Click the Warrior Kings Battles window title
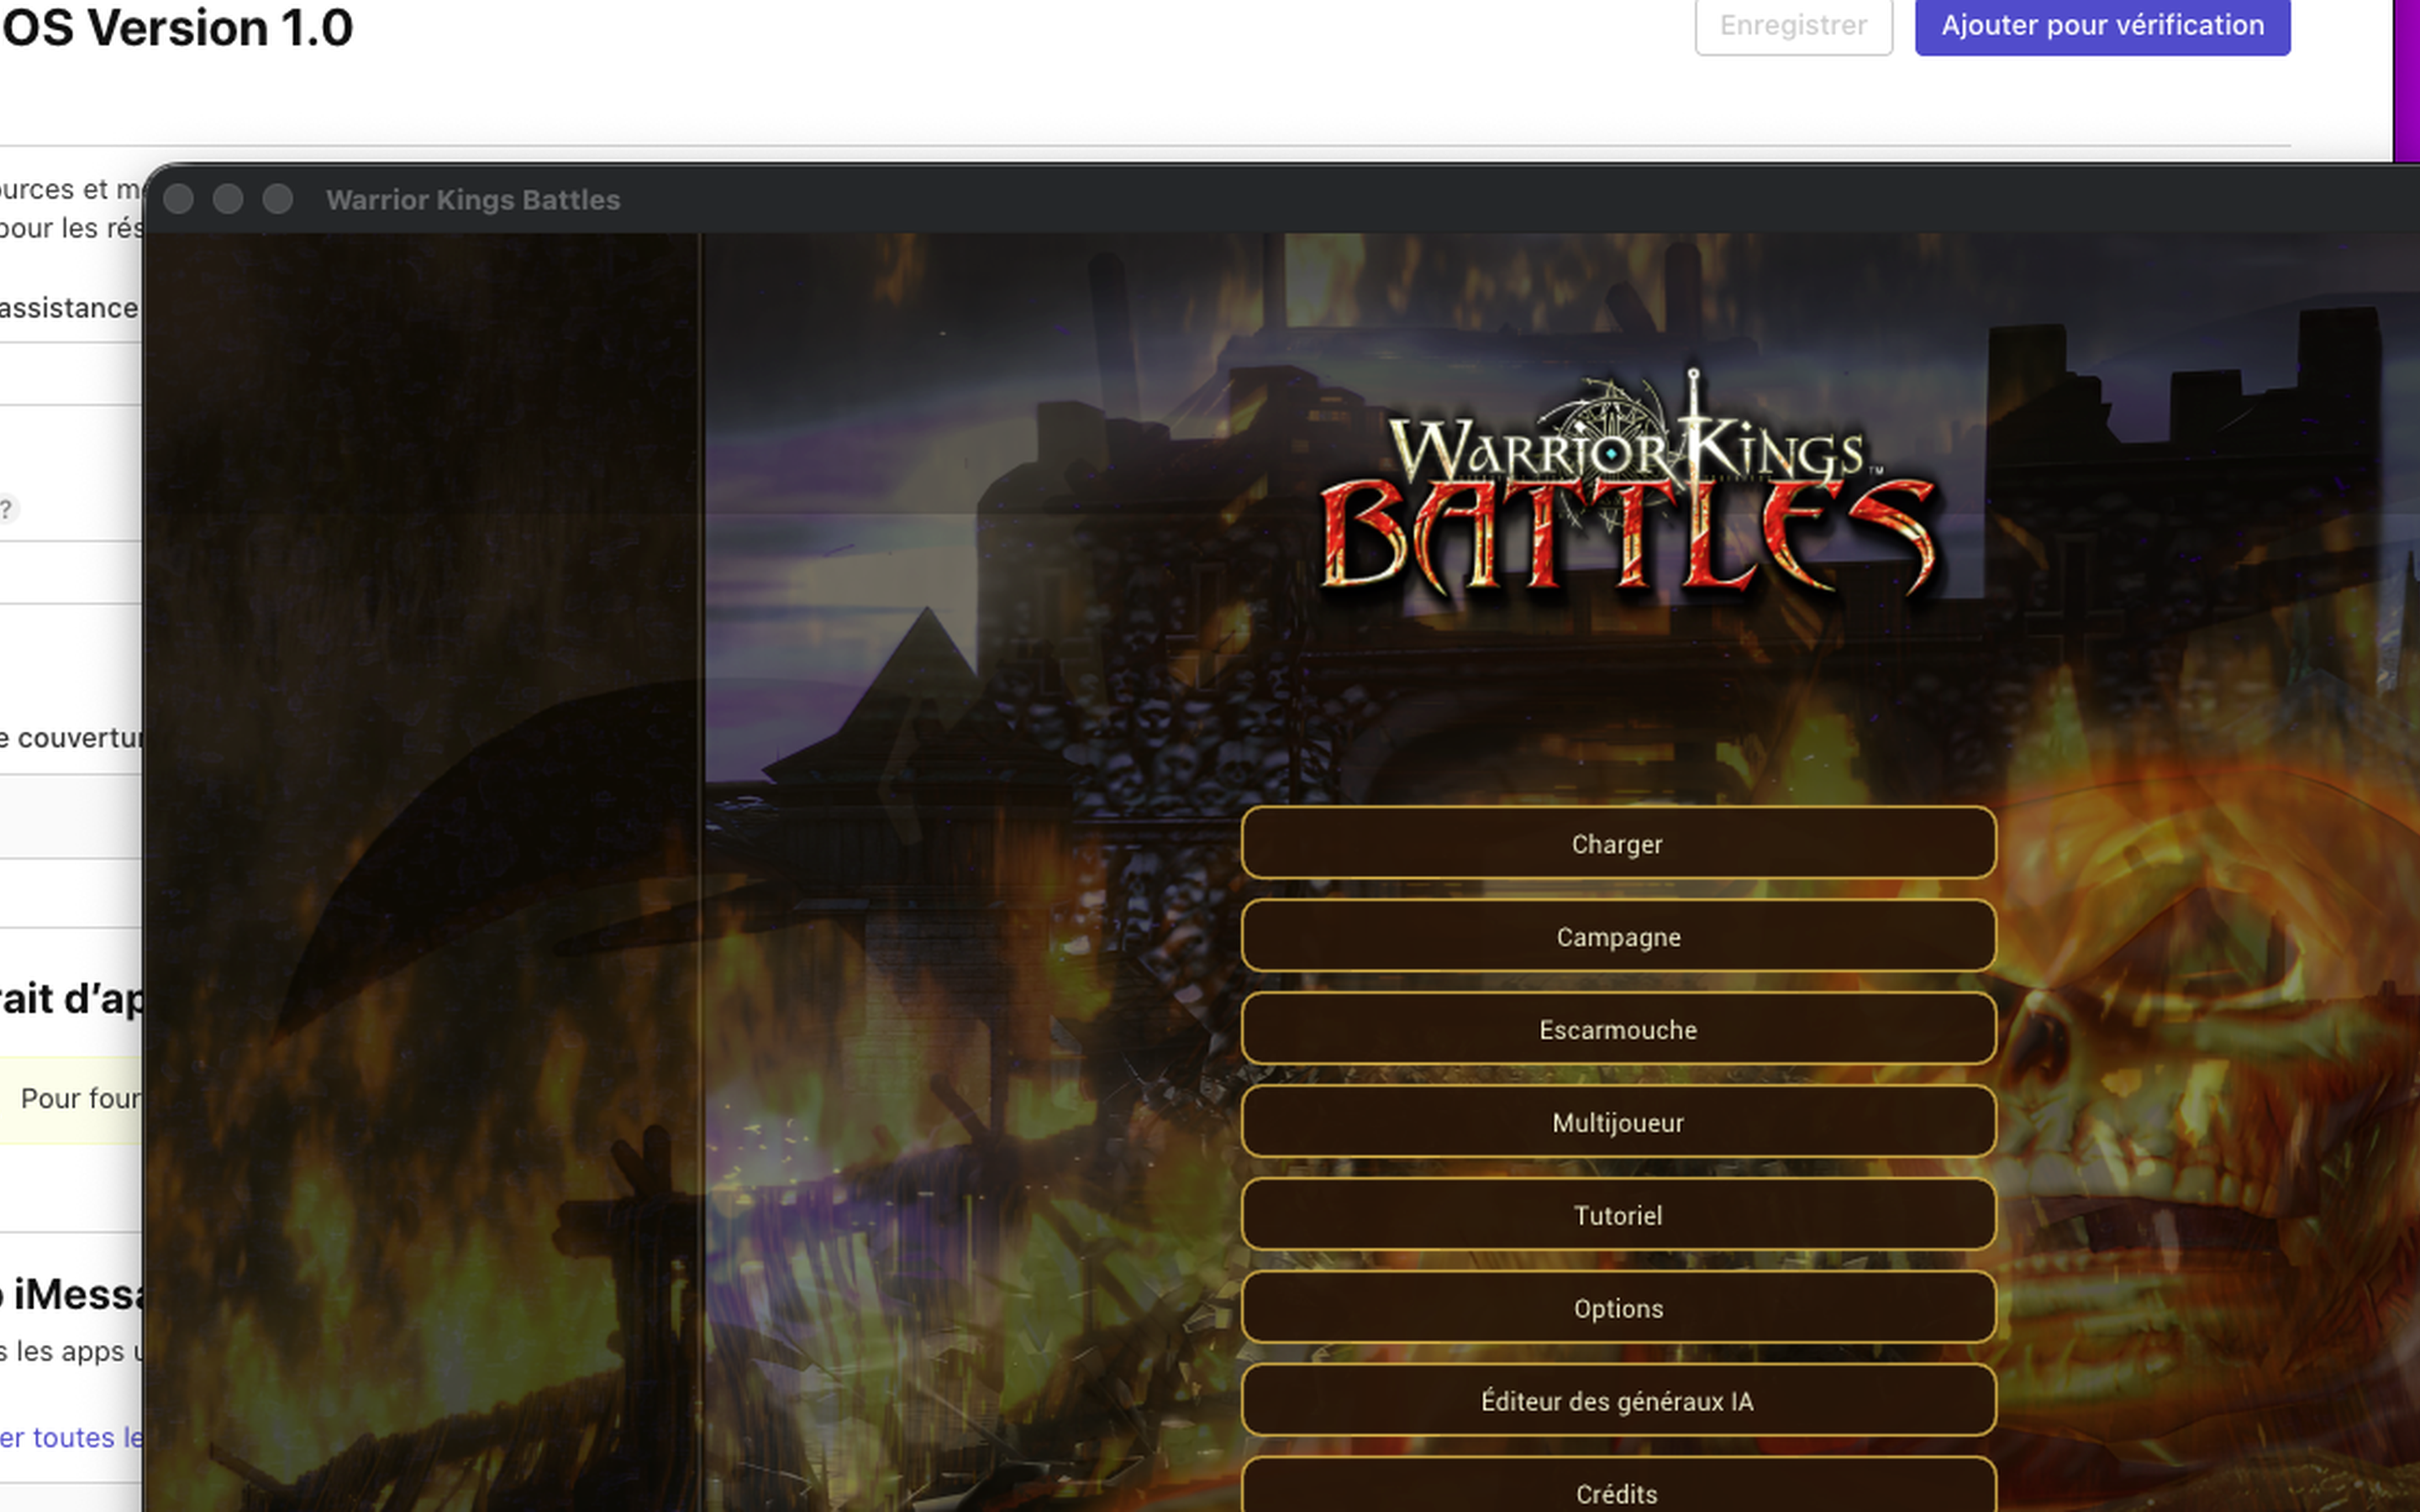 [x=473, y=200]
